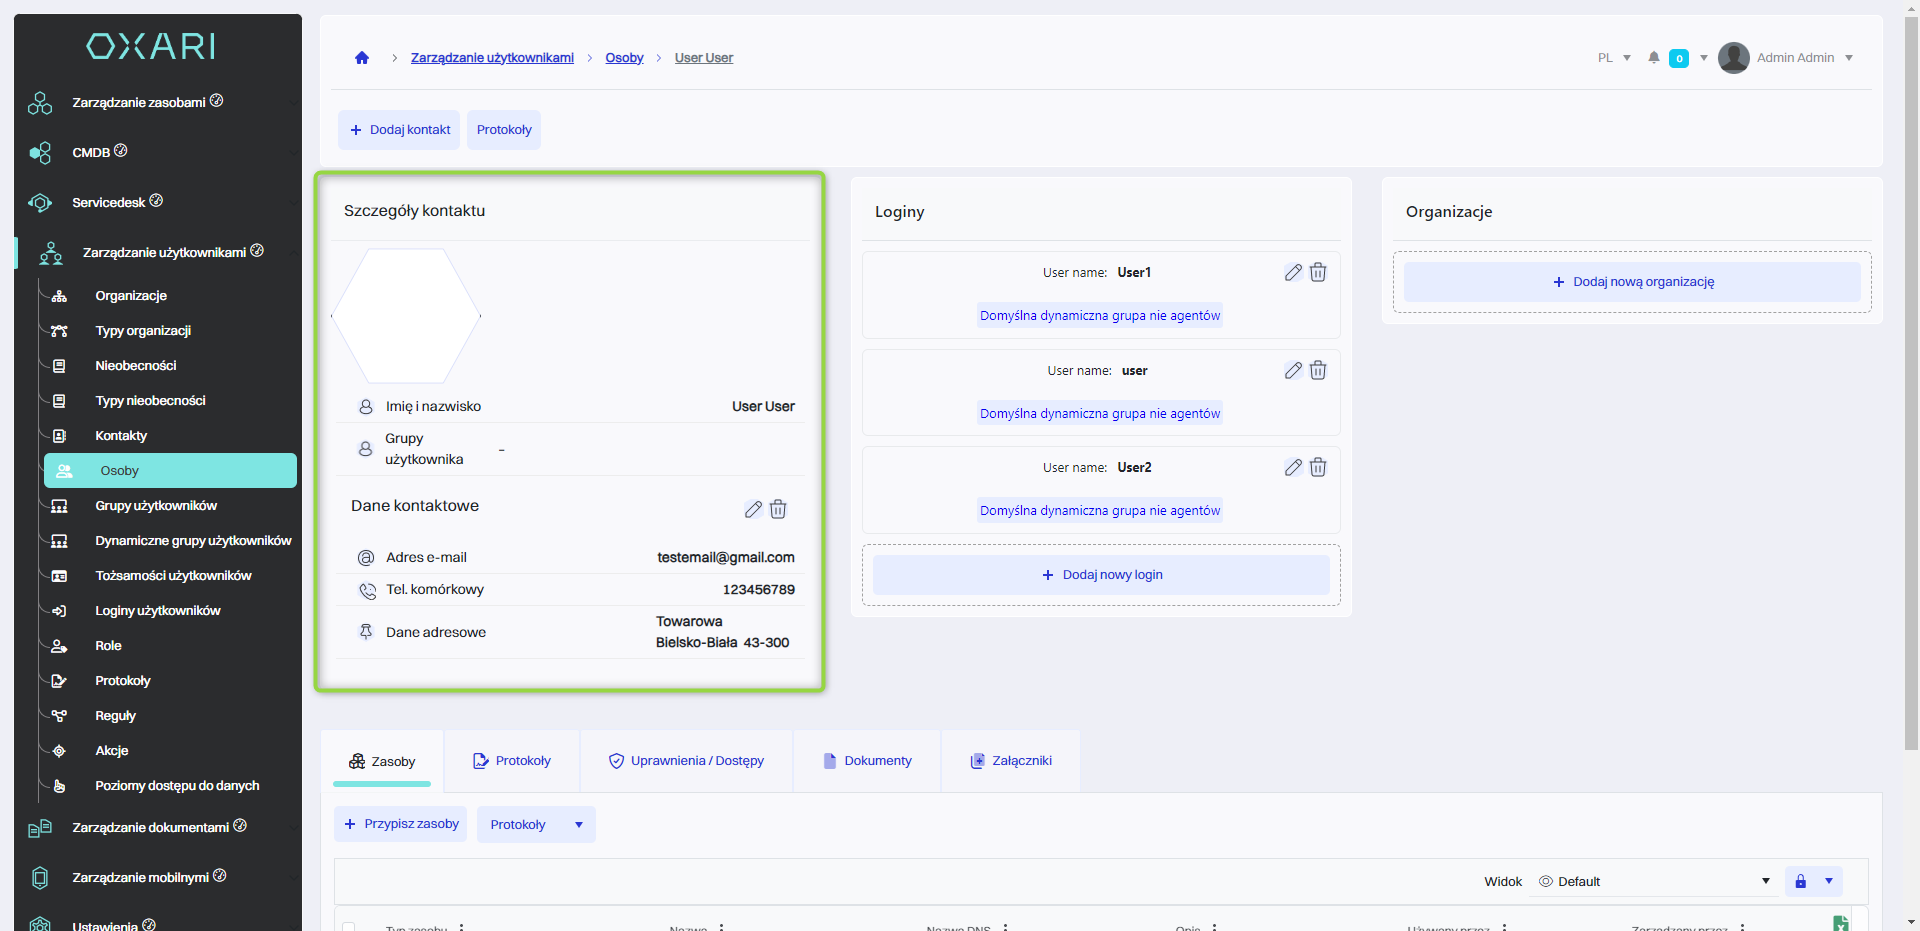Open the notifications bell icon

click(1654, 58)
